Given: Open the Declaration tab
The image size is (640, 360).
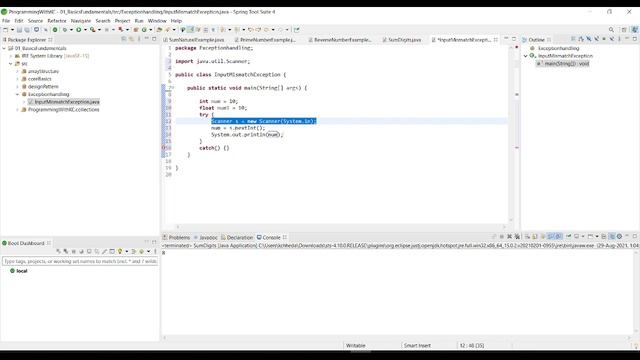Looking at the screenshot, I should click(x=237, y=237).
